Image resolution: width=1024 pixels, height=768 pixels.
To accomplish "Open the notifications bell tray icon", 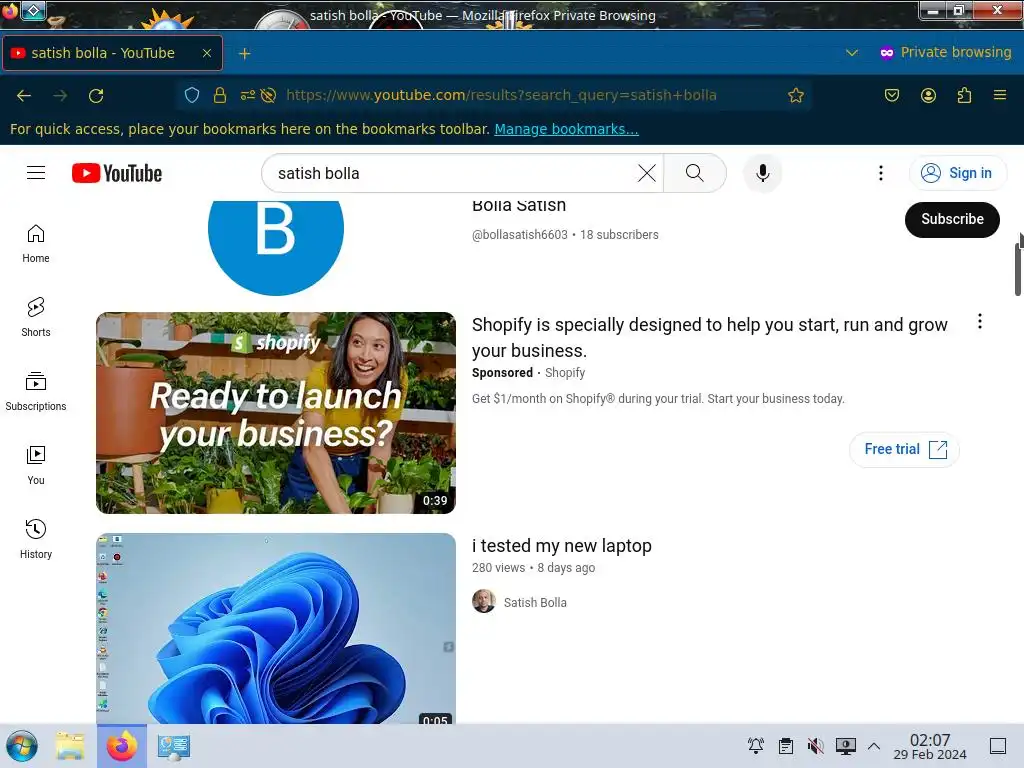I will coord(756,746).
